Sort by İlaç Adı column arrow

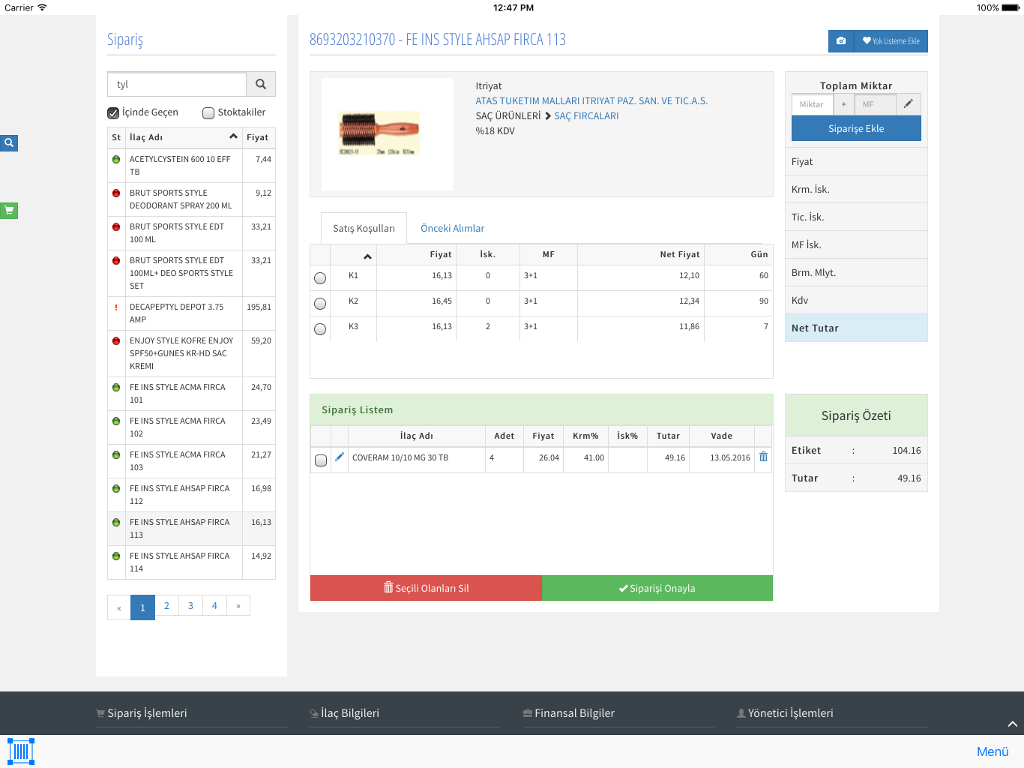tap(233, 136)
